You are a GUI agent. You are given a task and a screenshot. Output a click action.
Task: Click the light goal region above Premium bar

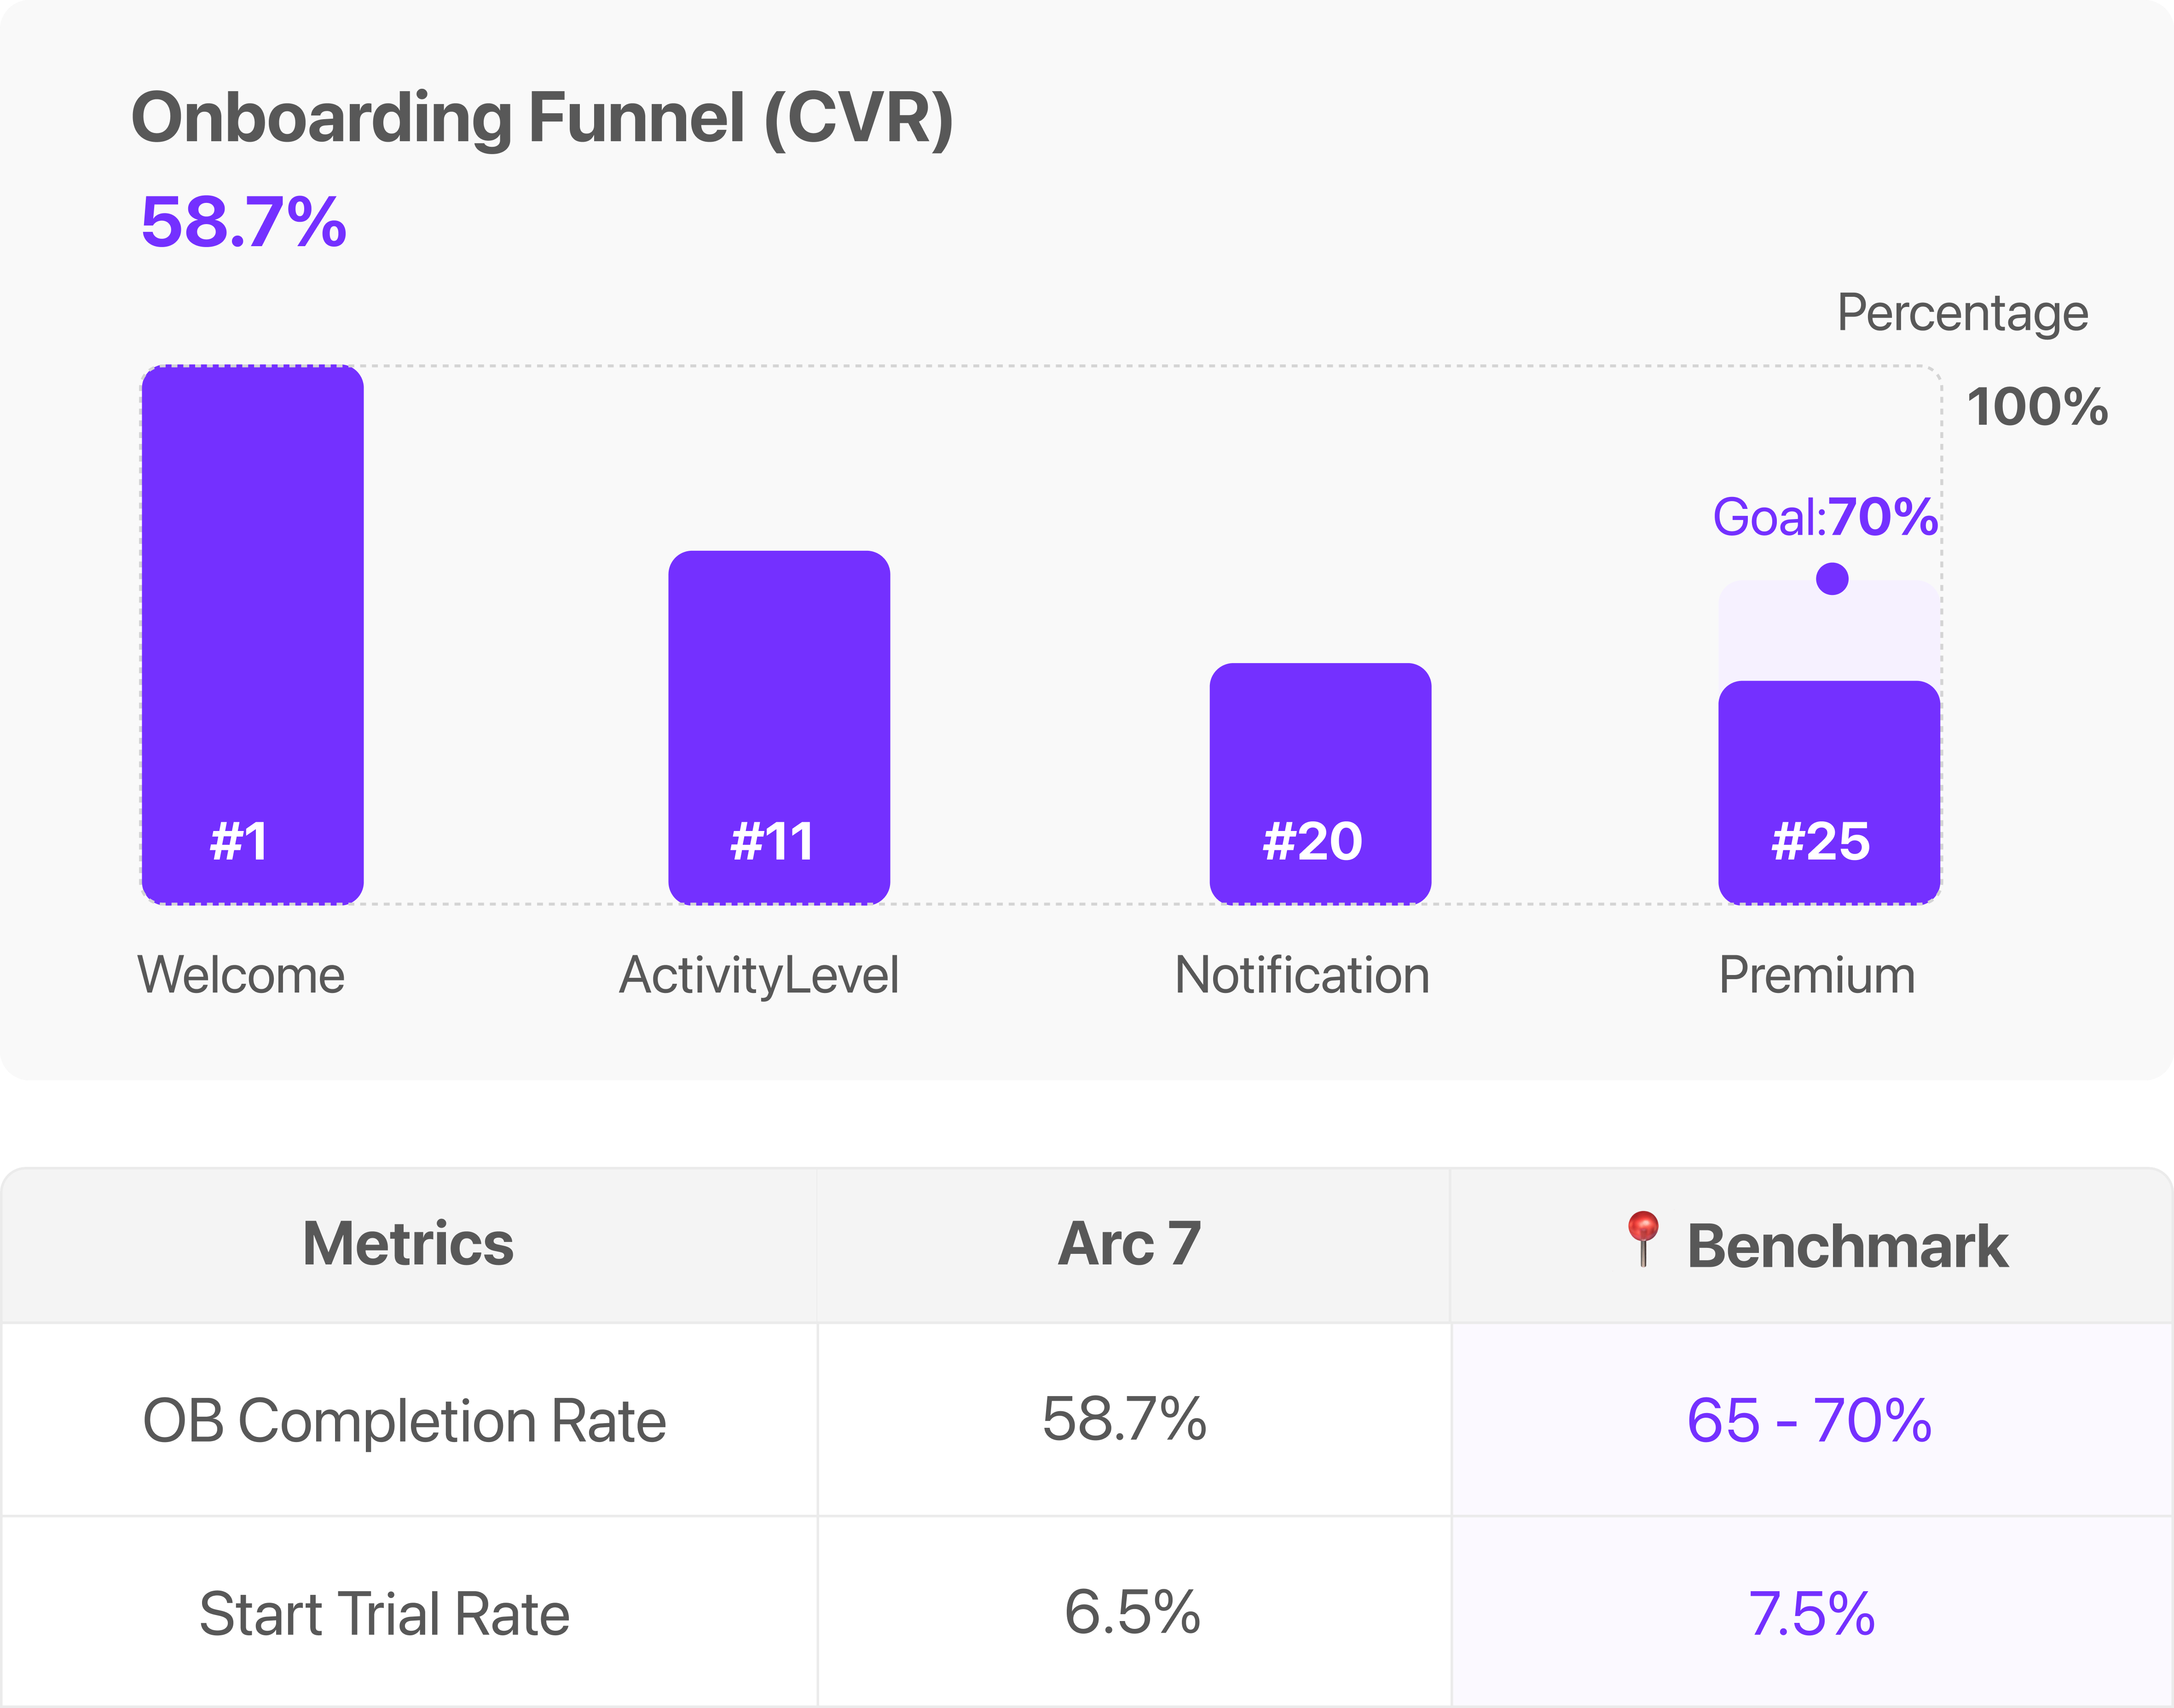(1829, 631)
